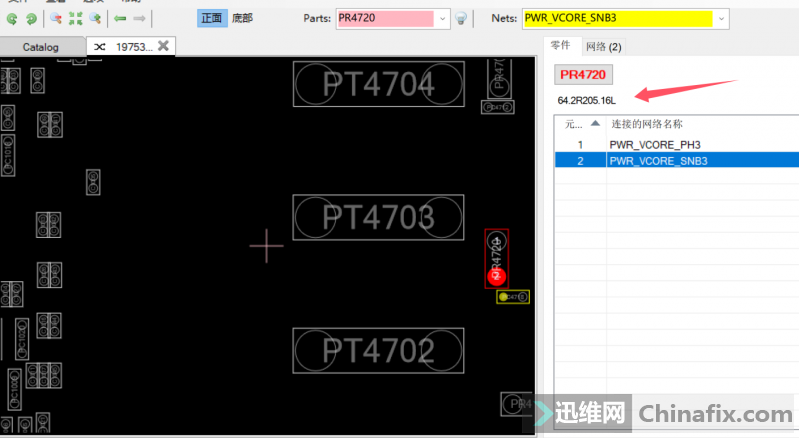This screenshot has width=799, height=438.
Task: Click the grey forward arrow icon
Action: click(x=140, y=18)
